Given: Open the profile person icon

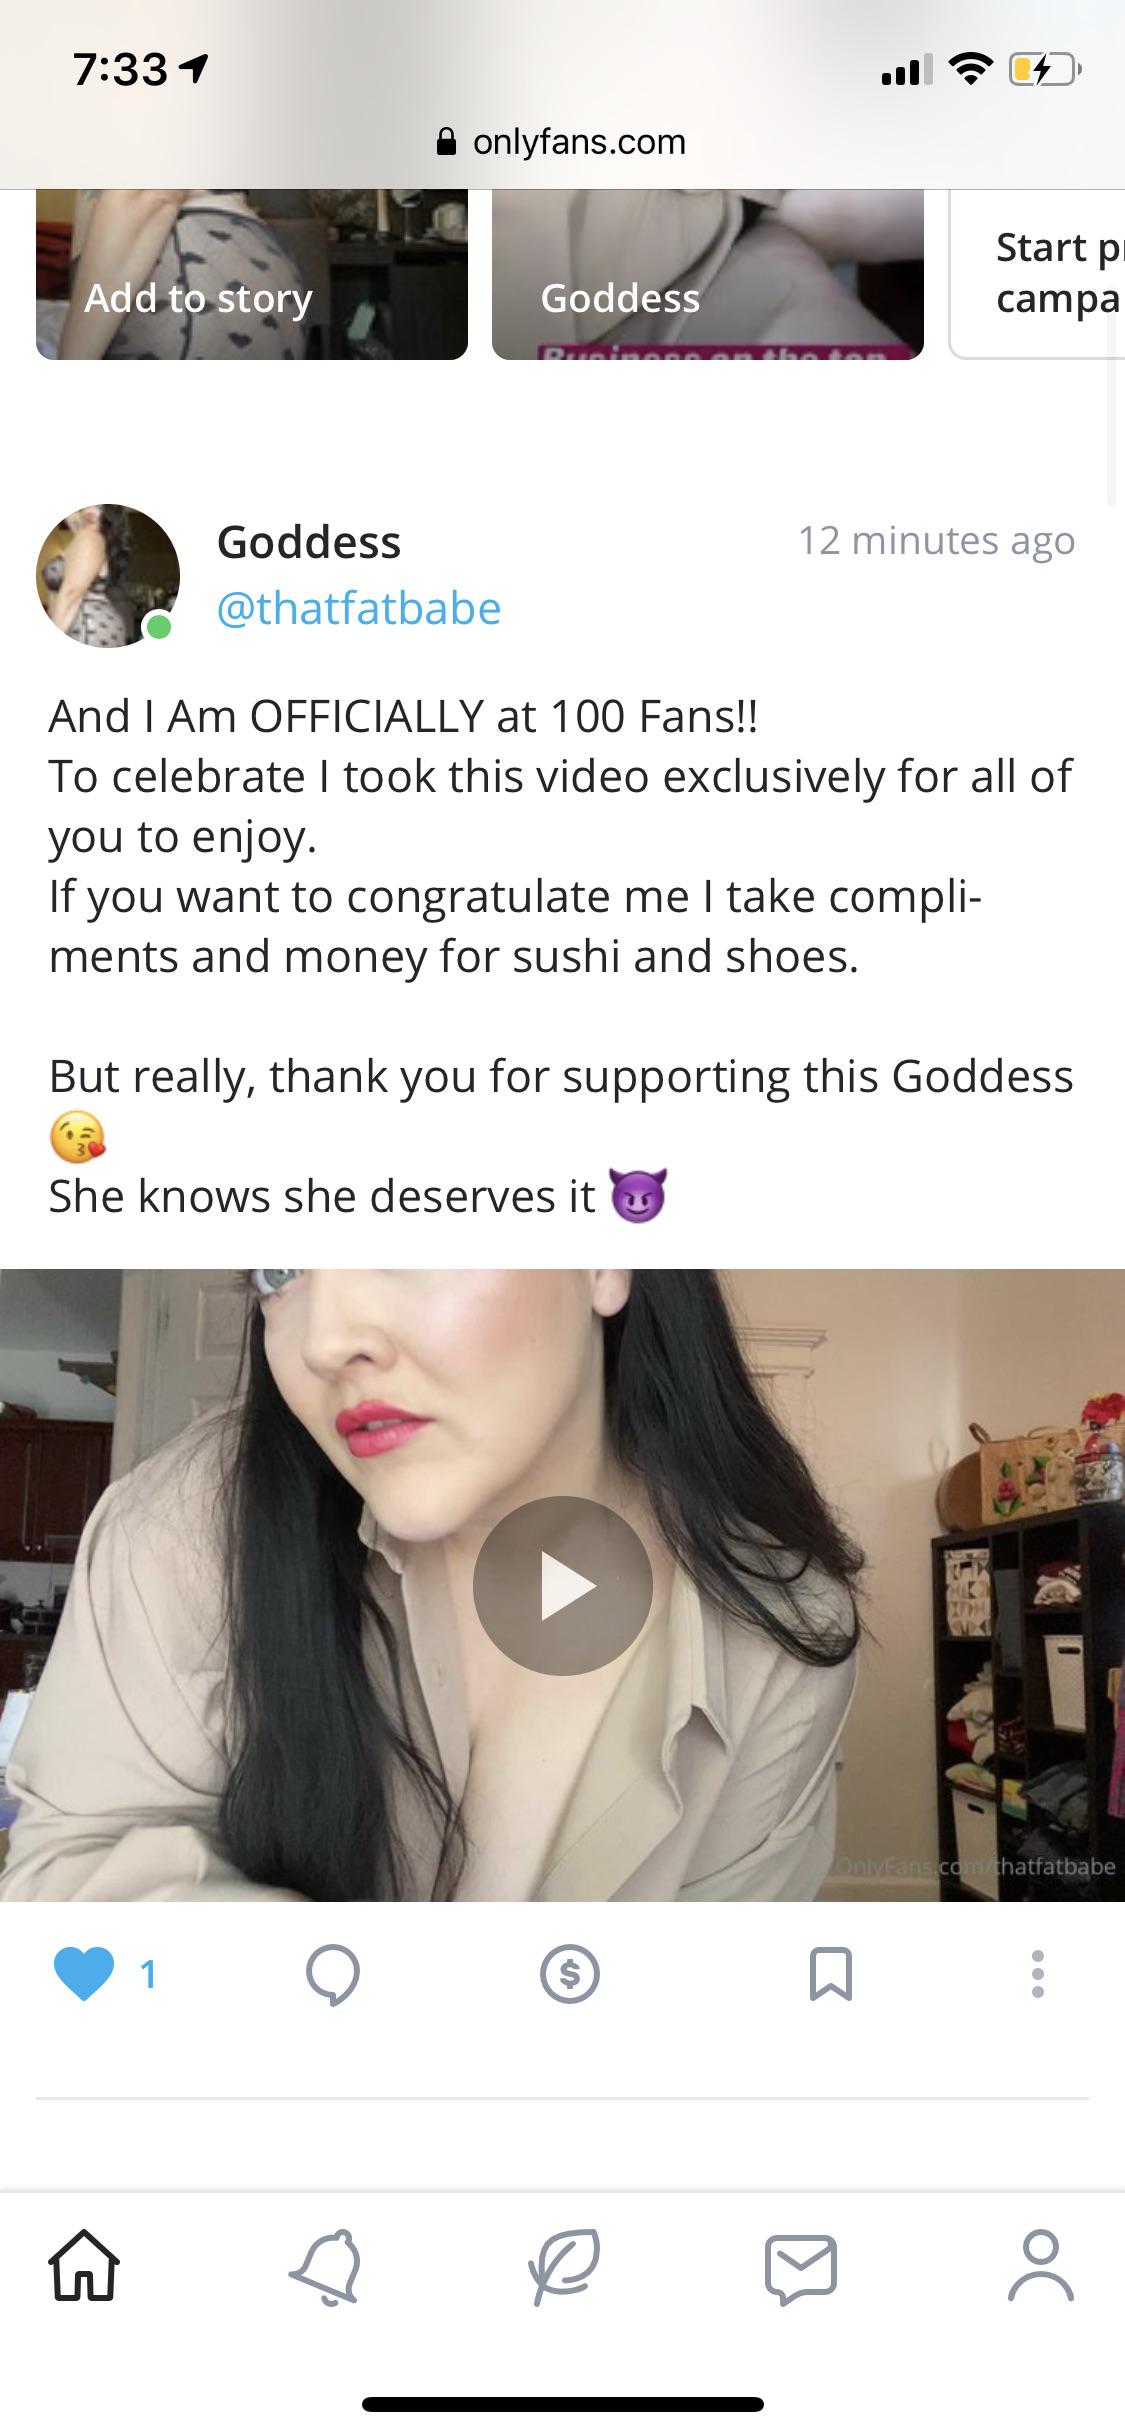Looking at the screenshot, I should tap(1041, 2266).
